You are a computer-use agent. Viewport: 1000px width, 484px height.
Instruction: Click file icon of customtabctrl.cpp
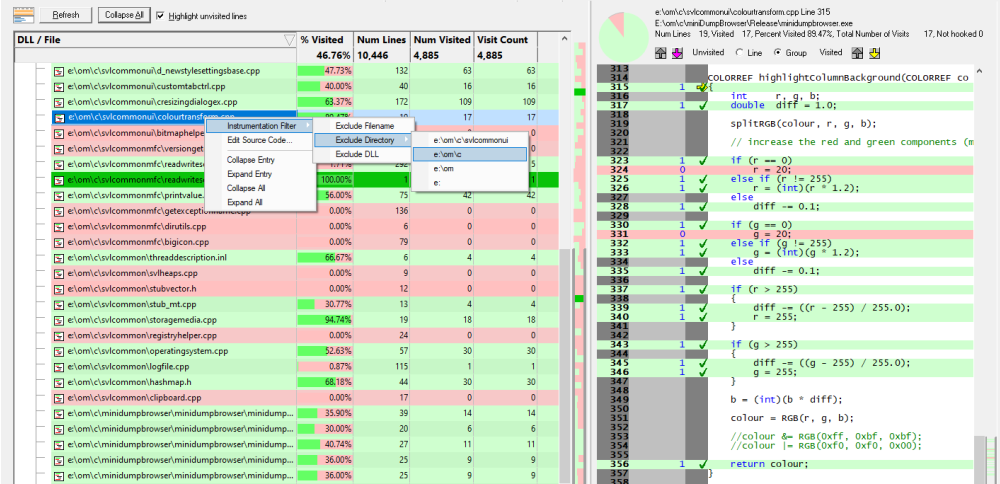[59, 86]
